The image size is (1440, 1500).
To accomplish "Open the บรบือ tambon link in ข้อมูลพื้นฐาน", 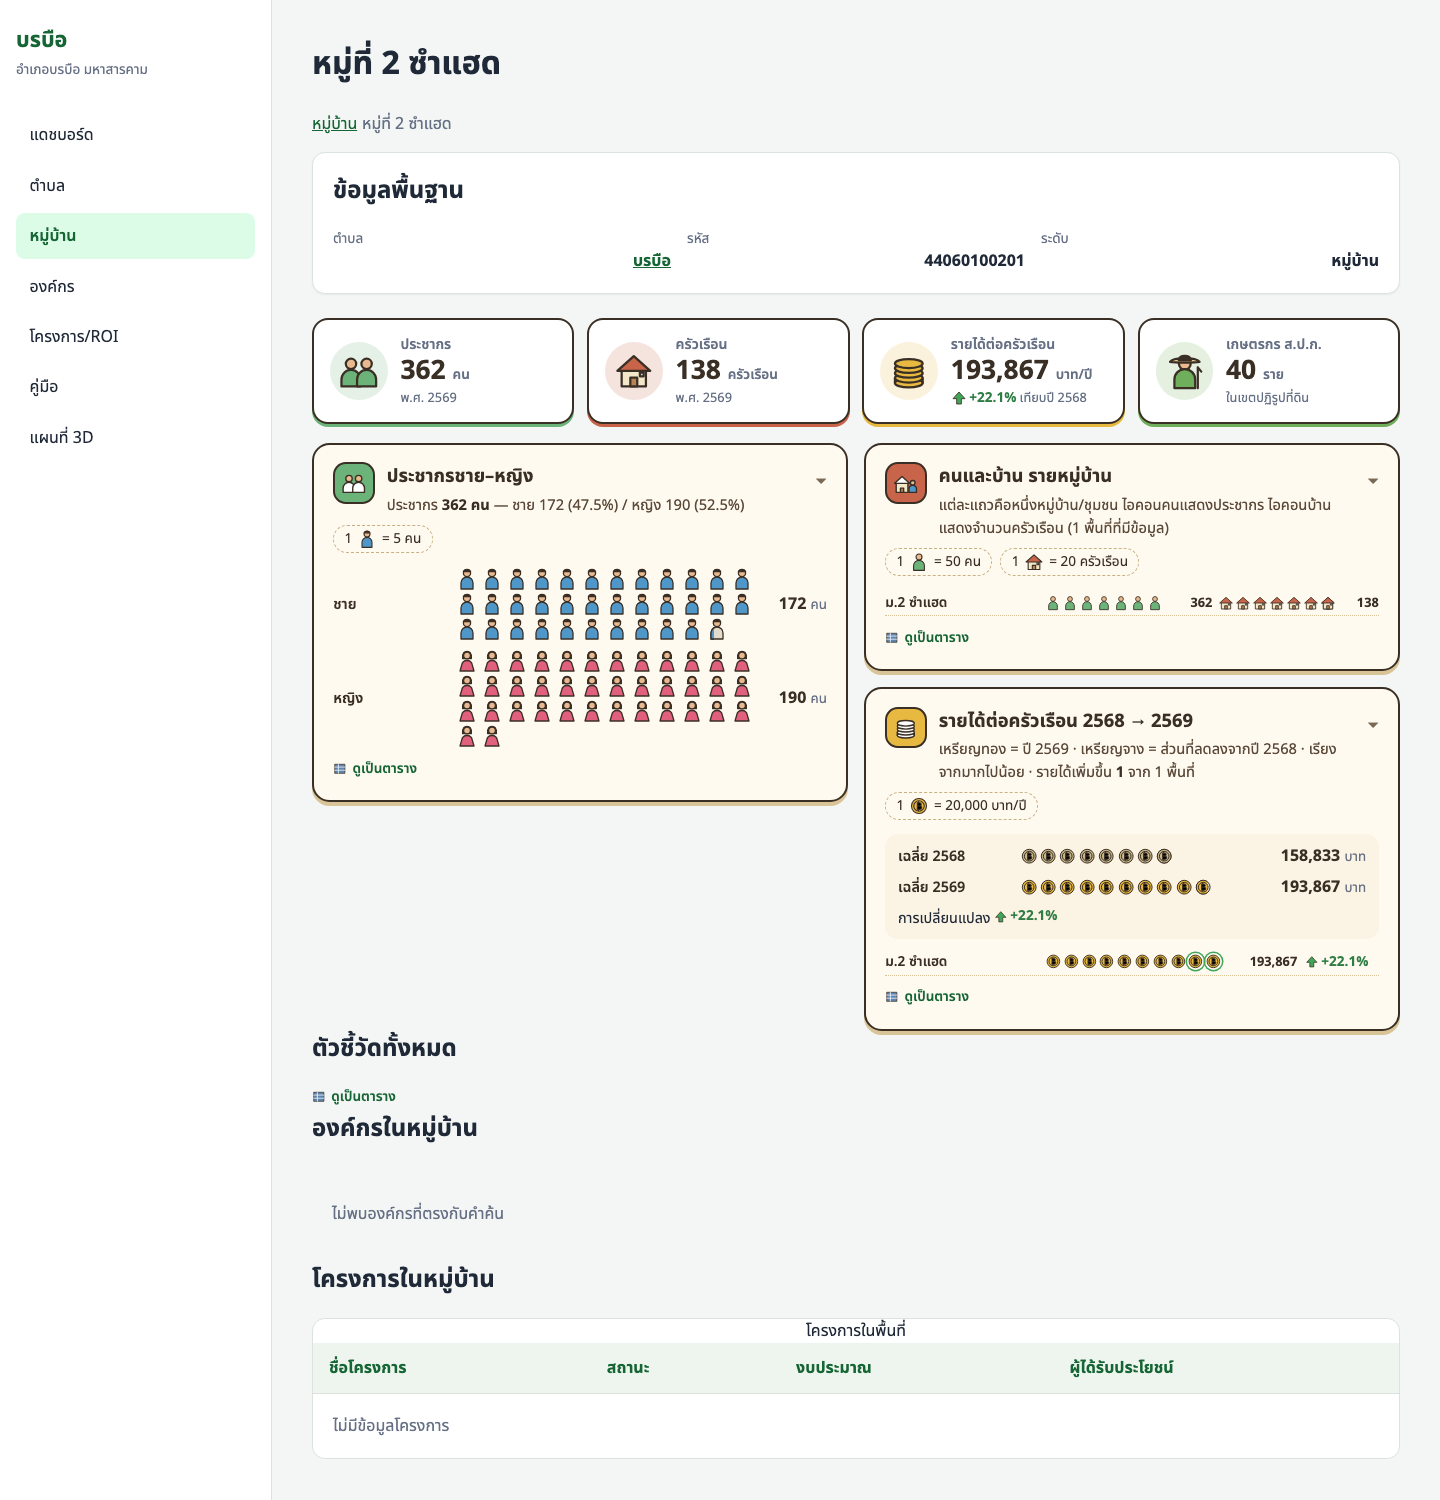I will pos(652,261).
